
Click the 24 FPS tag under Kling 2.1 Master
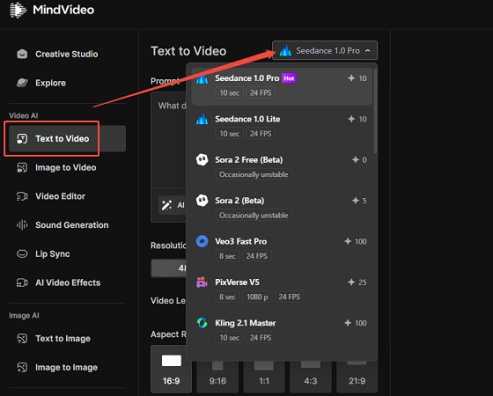point(261,338)
